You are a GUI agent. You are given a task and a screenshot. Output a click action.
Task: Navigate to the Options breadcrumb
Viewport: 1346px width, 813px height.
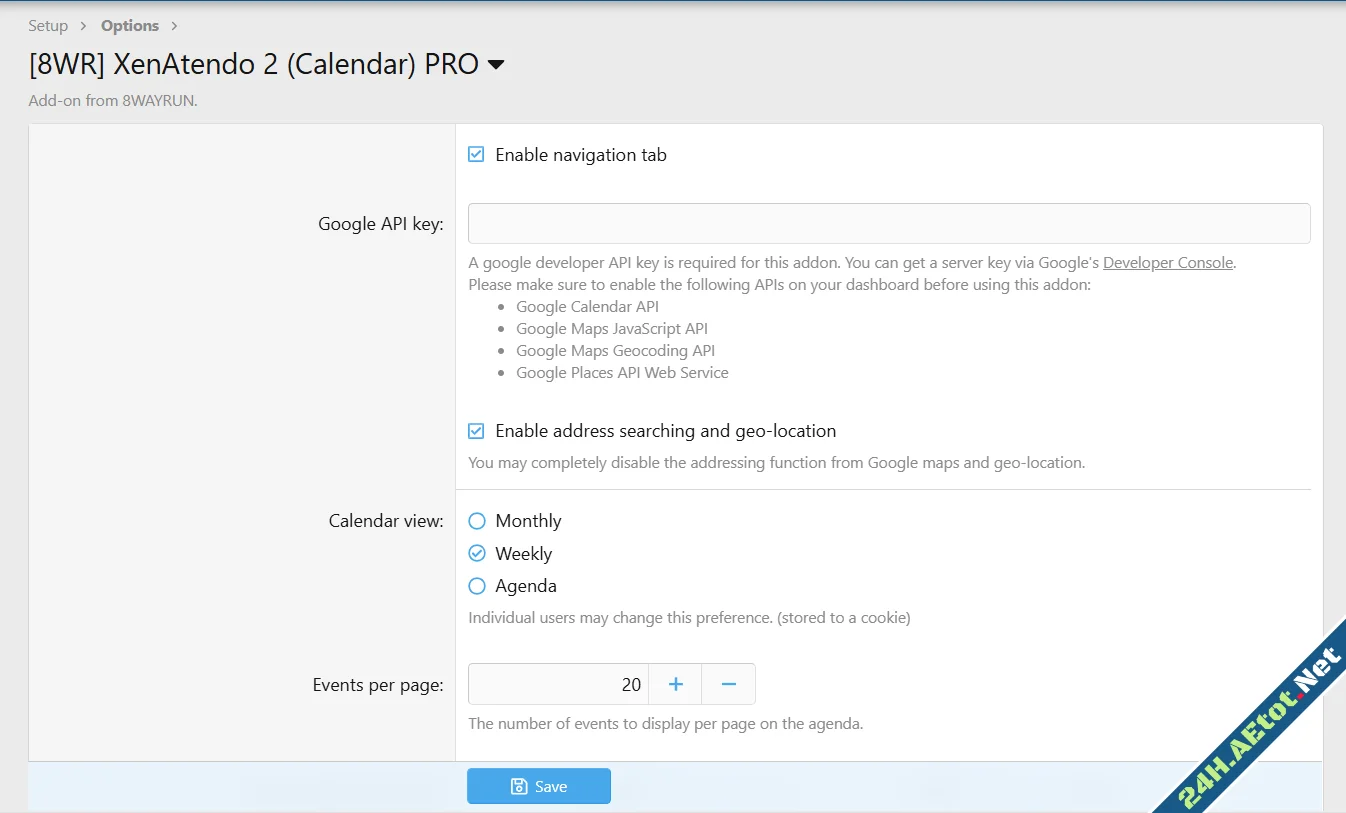tap(130, 26)
